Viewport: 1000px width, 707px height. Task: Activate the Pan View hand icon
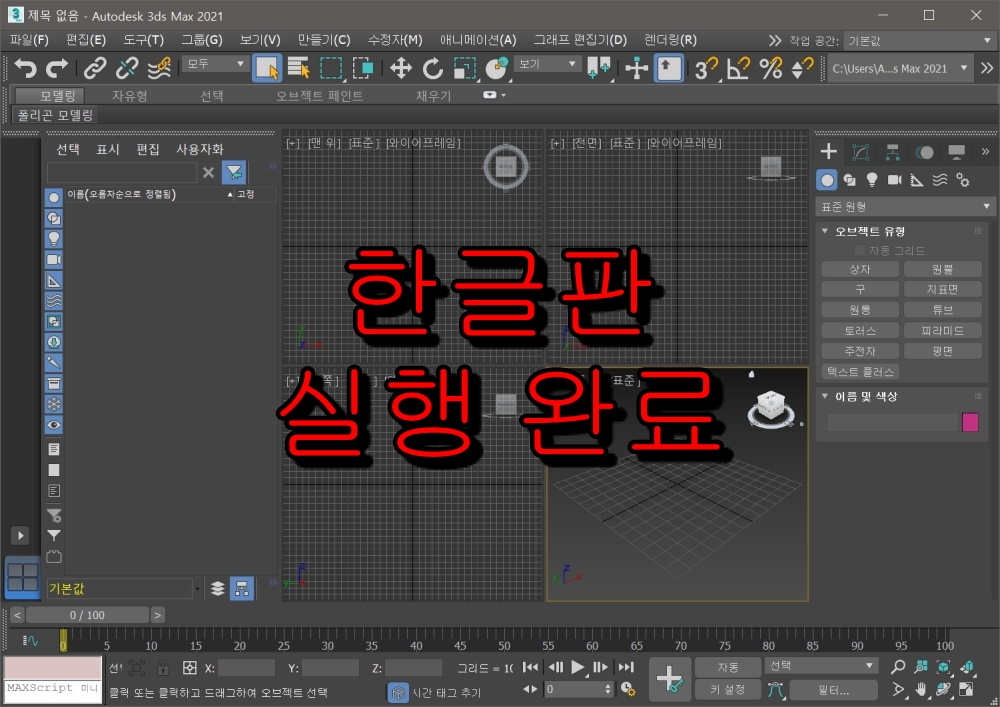pyautogui.click(x=919, y=689)
